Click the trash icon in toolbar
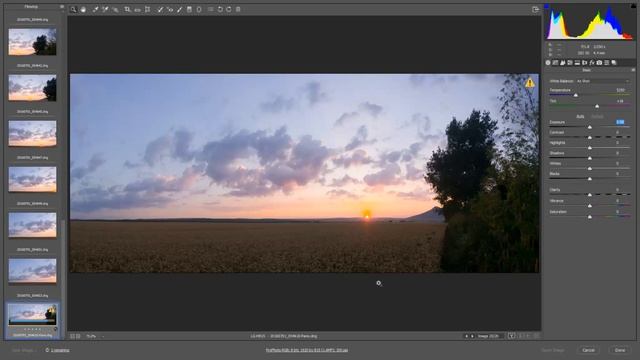Viewport: 640px width, 360px height. click(x=238, y=9)
